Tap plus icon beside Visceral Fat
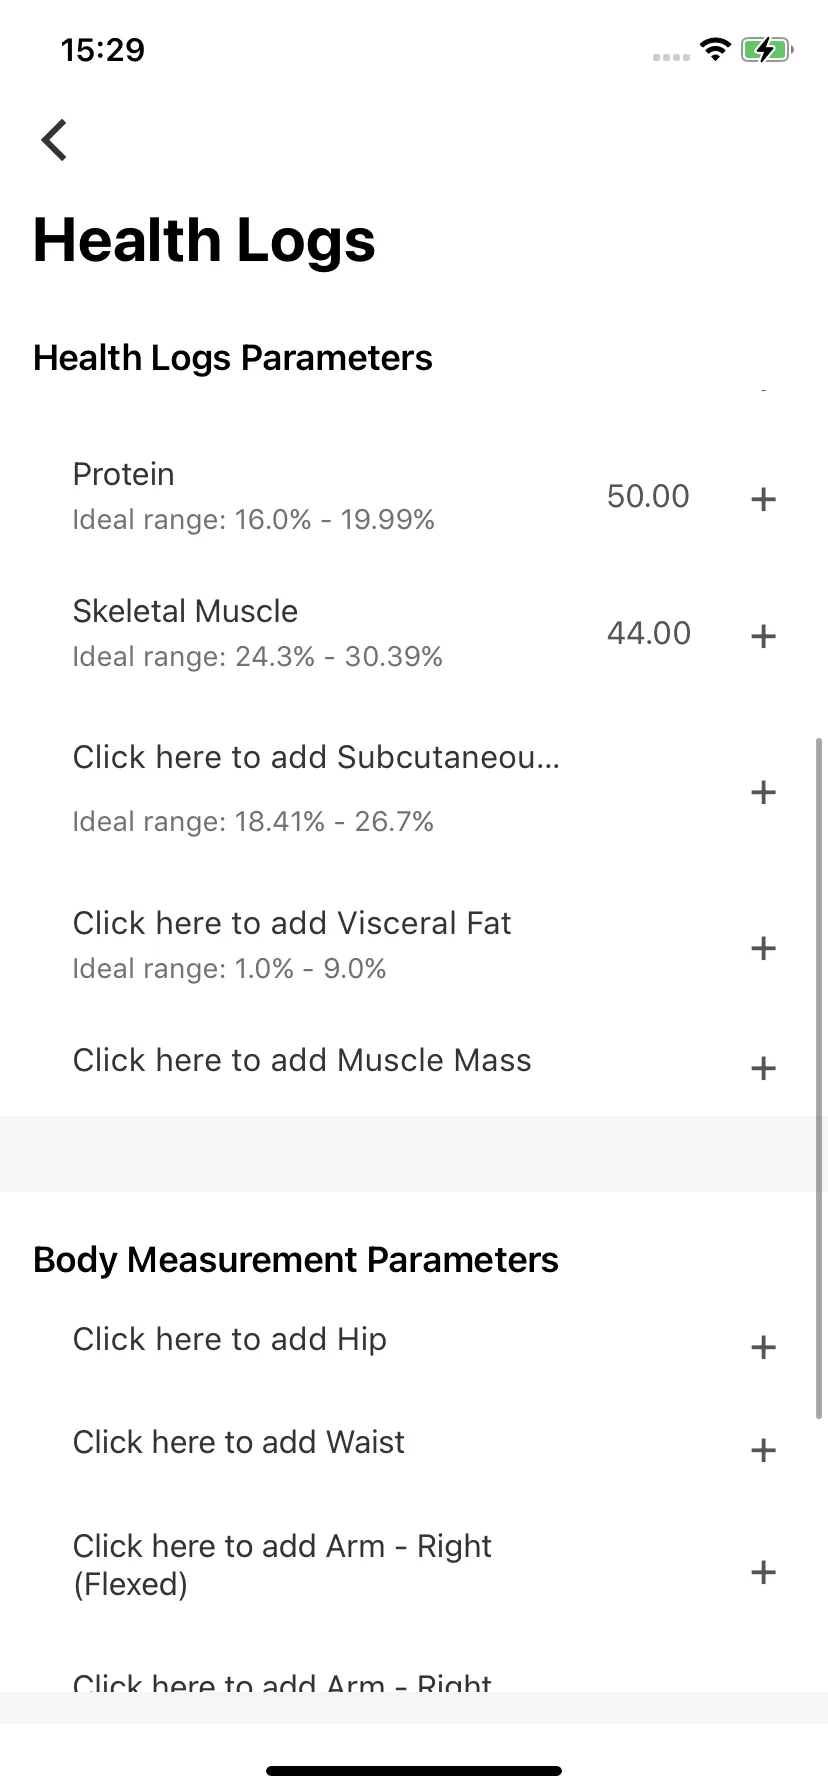This screenshot has width=828, height=1792. click(763, 947)
